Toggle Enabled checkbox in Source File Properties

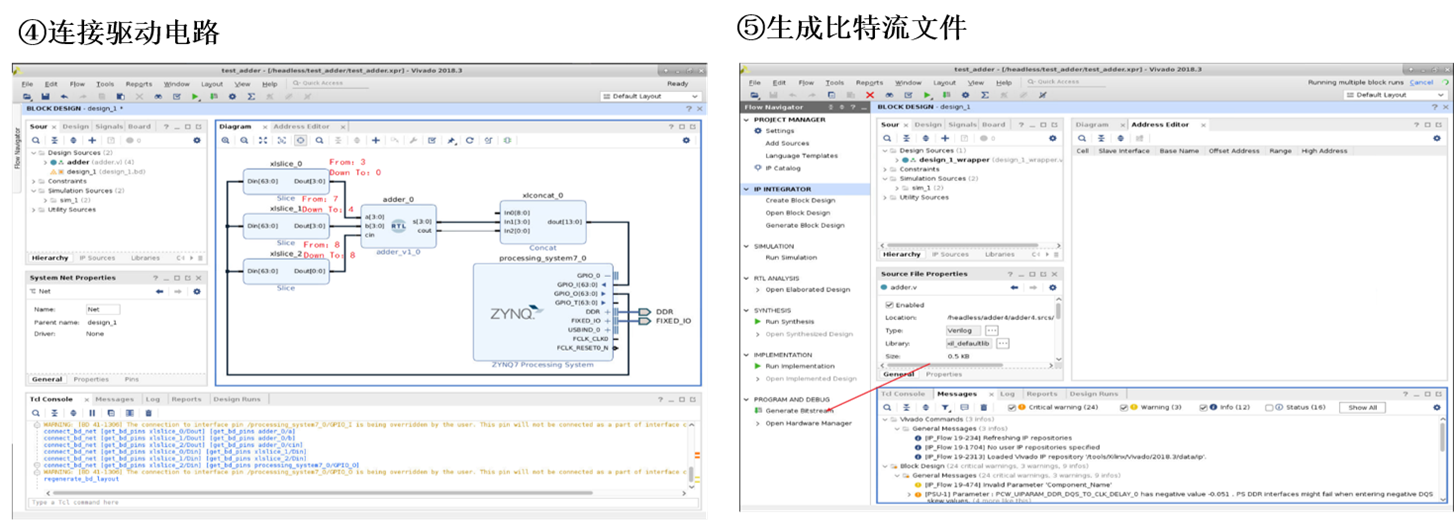889,305
